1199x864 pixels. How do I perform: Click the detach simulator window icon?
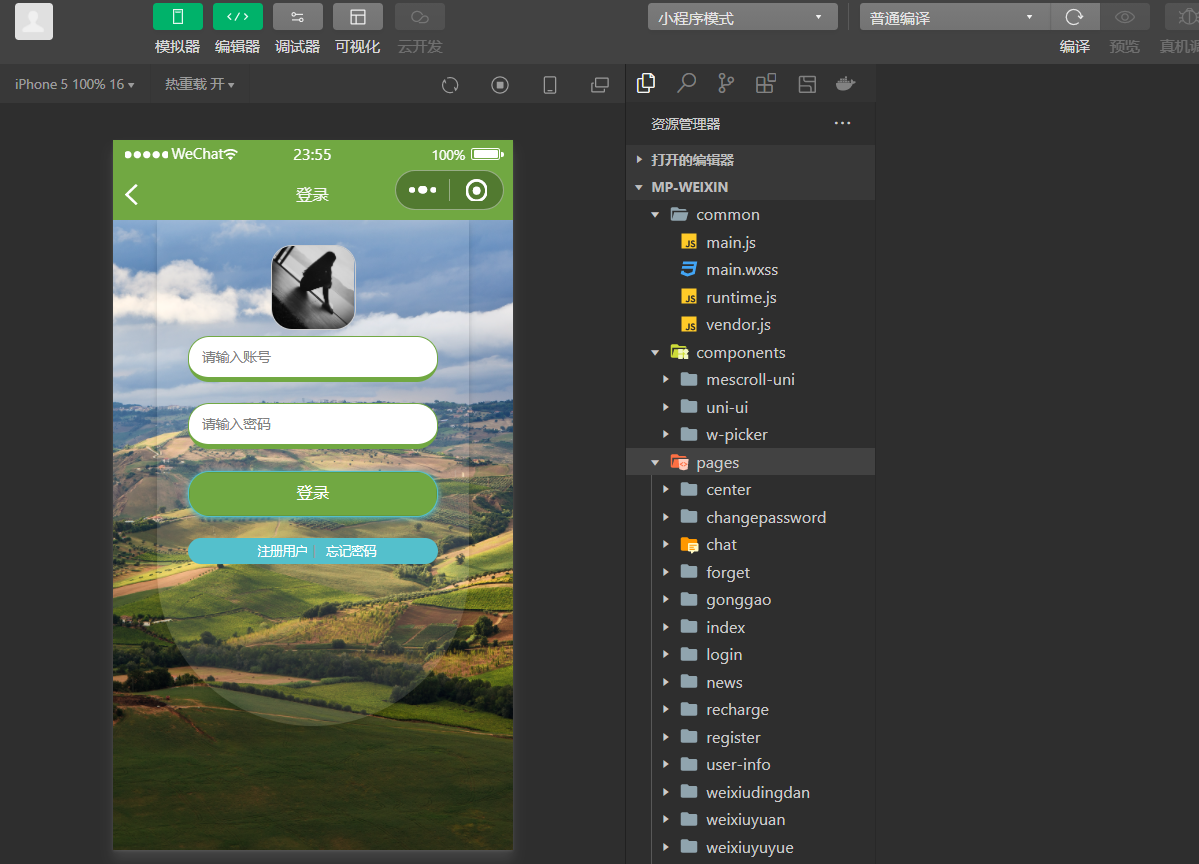point(600,85)
